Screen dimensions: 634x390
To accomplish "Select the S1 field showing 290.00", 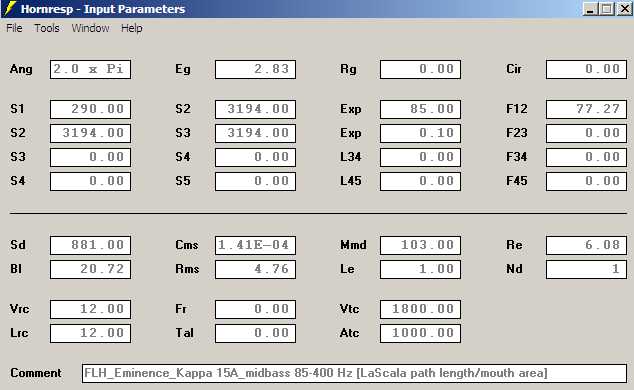I will pyautogui.click(x=91, y=110).
